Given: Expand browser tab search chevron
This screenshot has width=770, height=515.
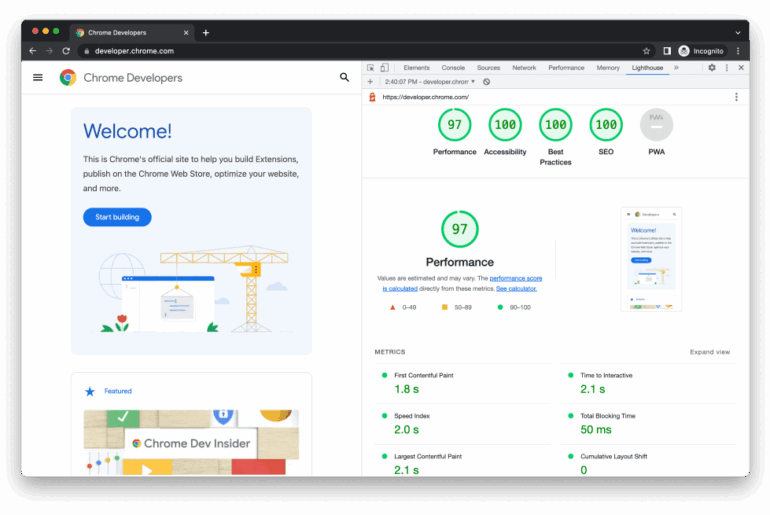Looking at the screenshot, I should click(x=738, y=32).
